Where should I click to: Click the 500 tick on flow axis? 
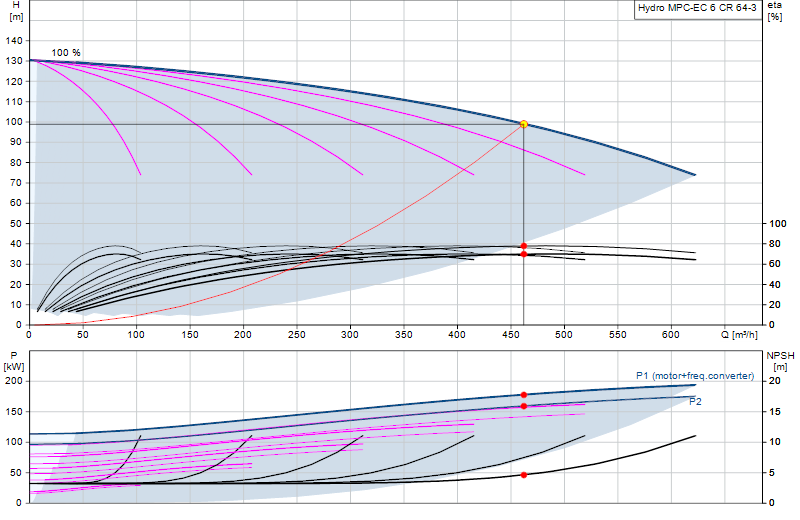(564, 335)
